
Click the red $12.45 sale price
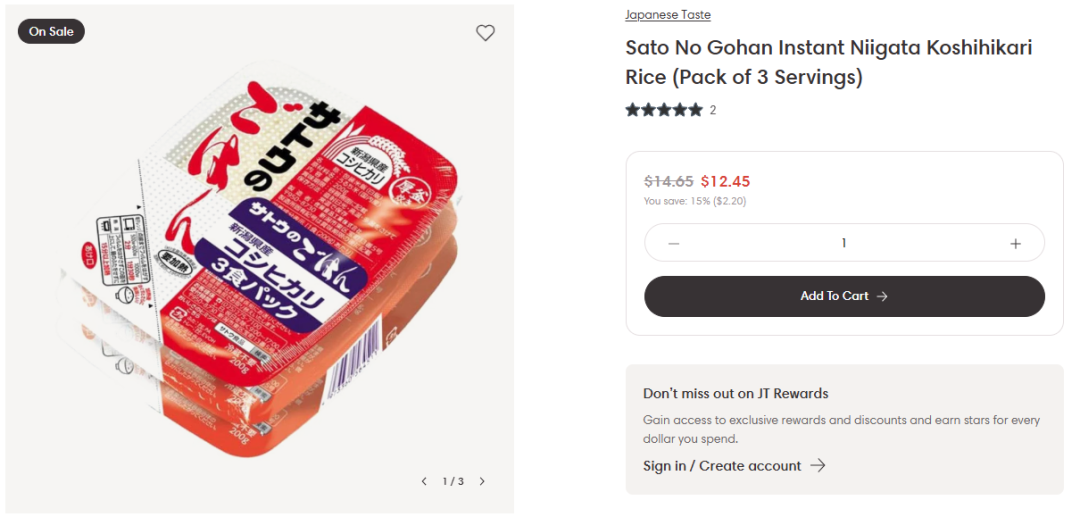(x=725, y=181)
